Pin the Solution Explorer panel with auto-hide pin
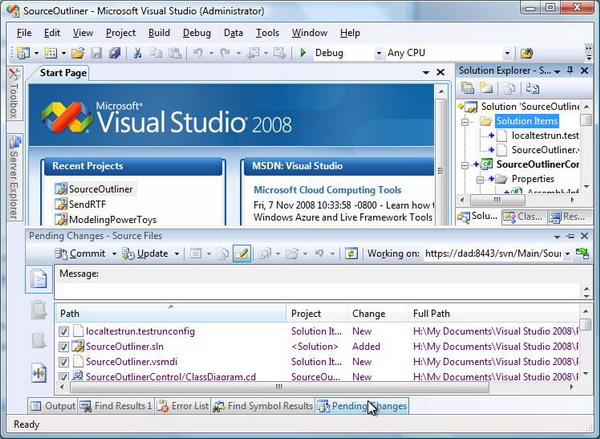This screenshot has width=600, height=439. click(570, 70)
